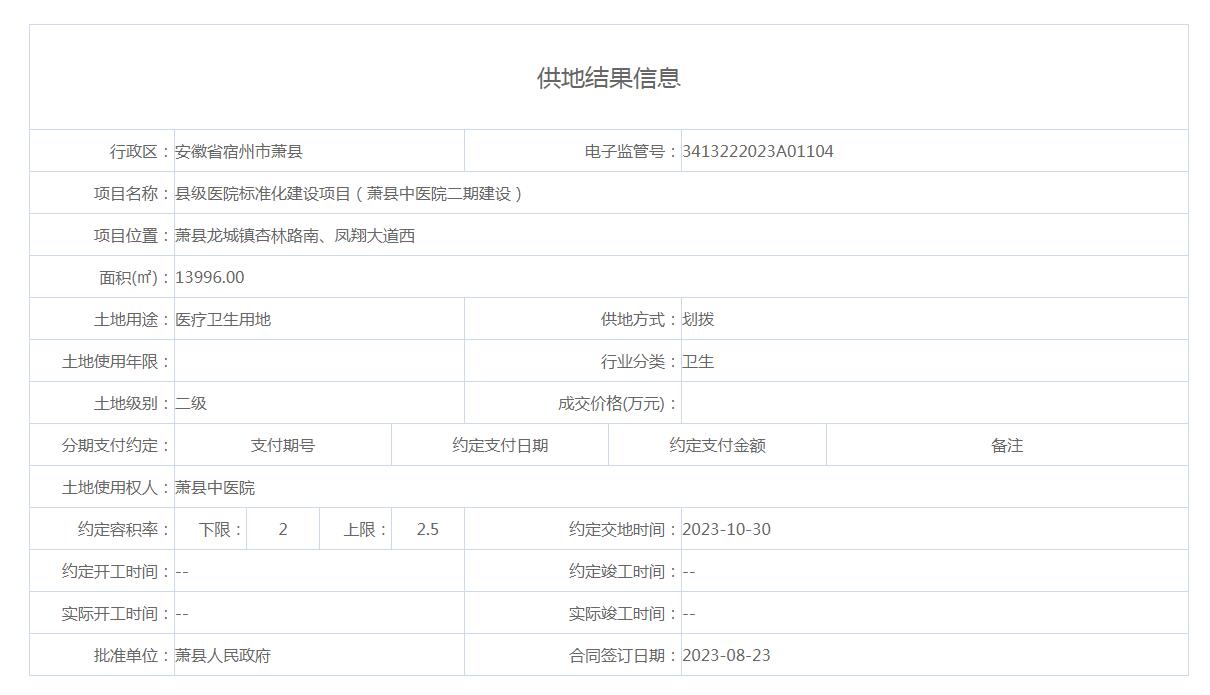Click the administrative region value 安徽省宿州市萧县
1210x695 pixels.
(x=239, y=152)
